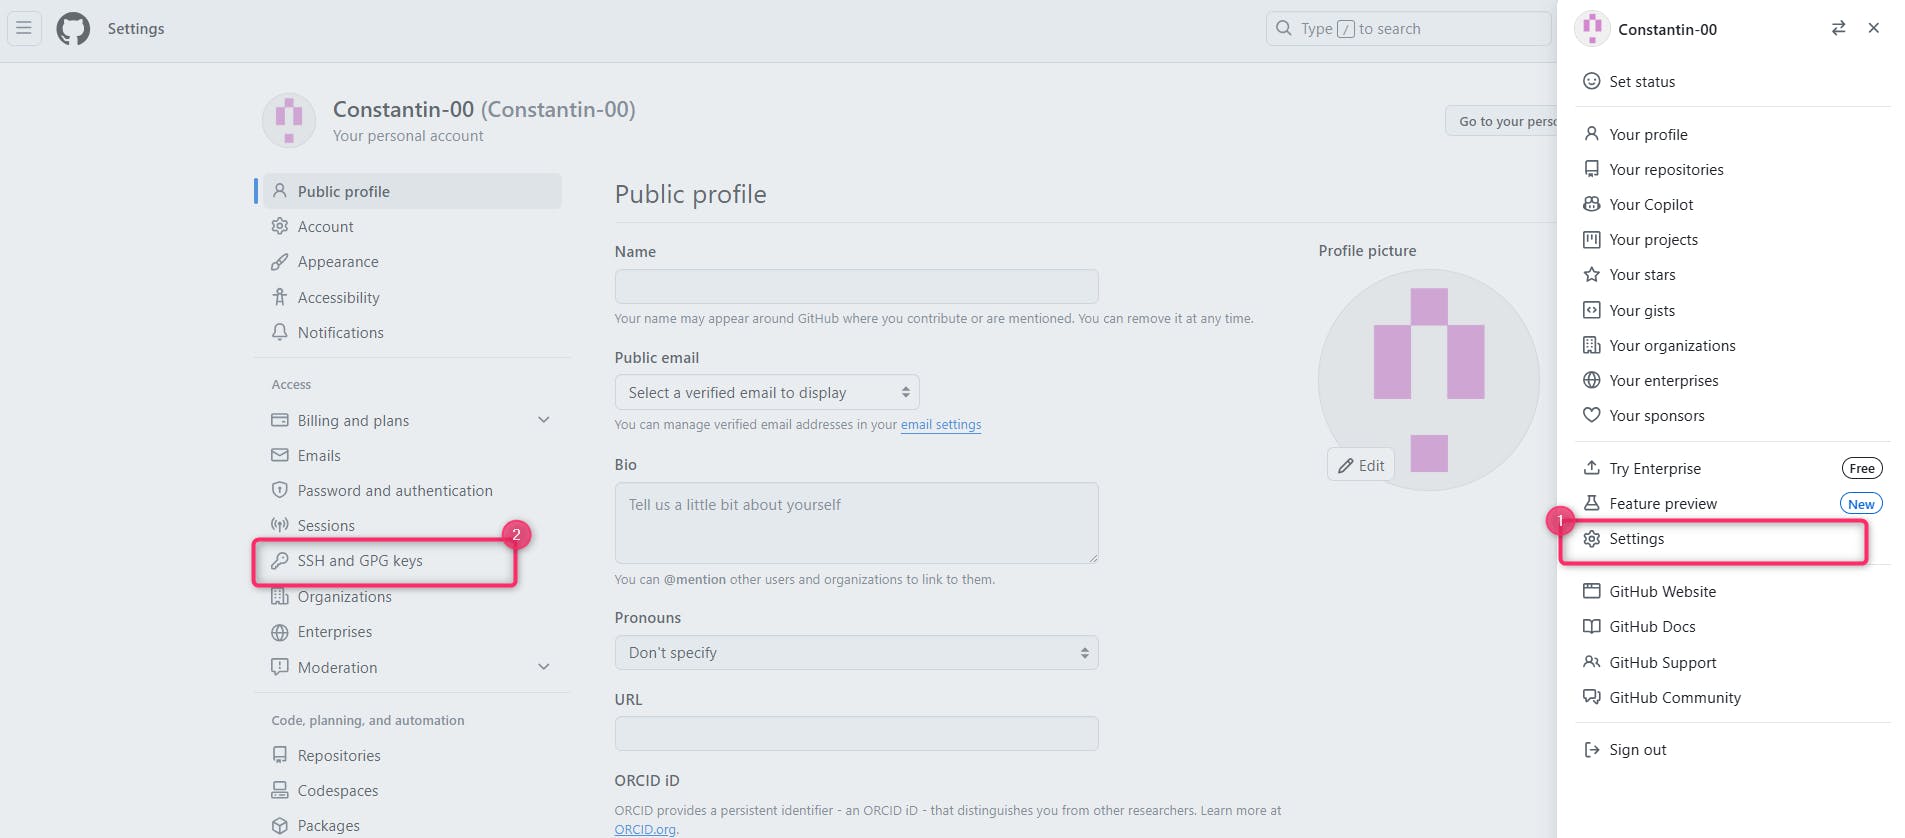Open the hamburger navigation menu
Screen dimensions: 1905x838
pyautogui.click(x=24, y=28)
